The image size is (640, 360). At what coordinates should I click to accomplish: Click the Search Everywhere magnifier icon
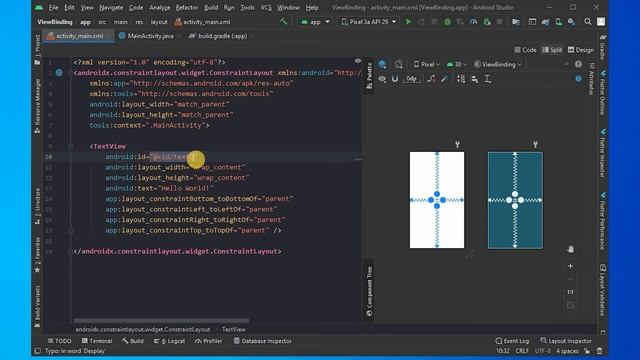588,22
